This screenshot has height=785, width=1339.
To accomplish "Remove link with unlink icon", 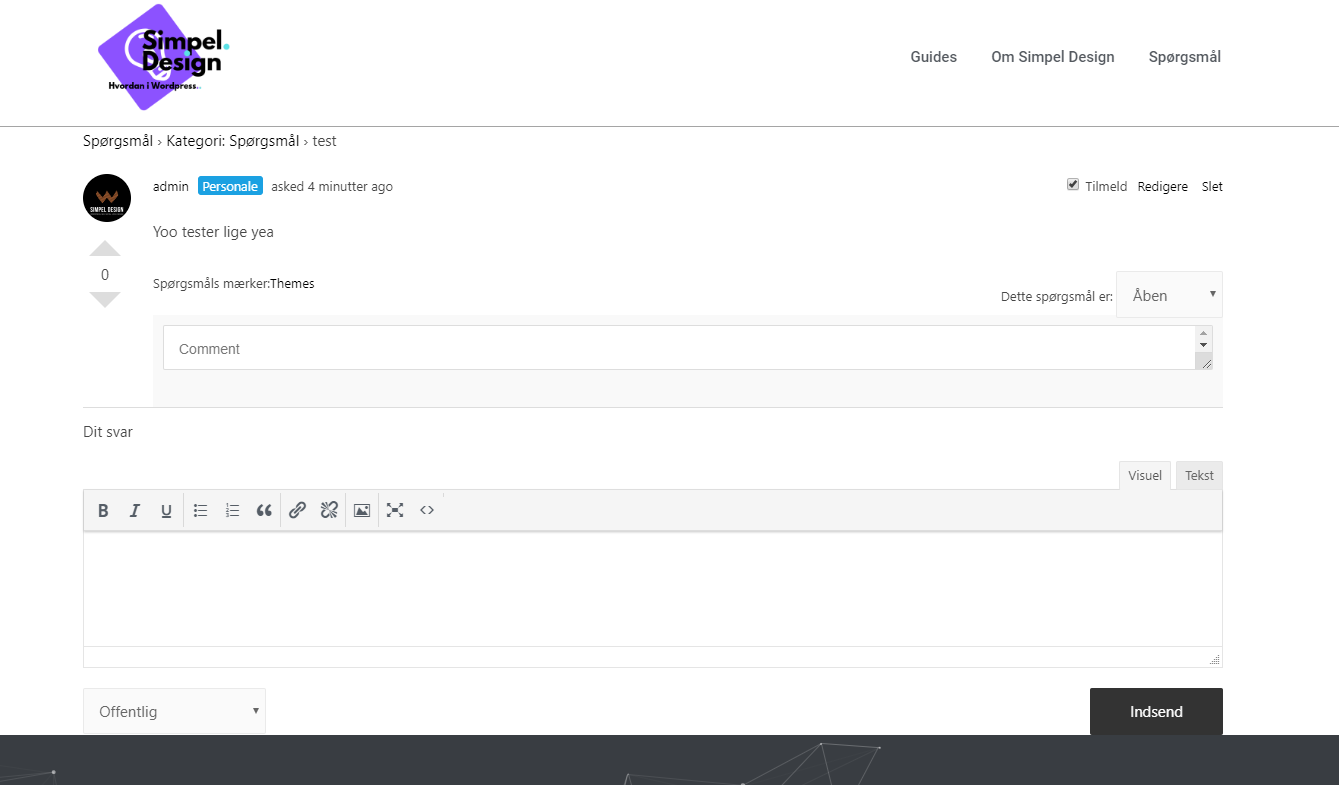I will (x=329, y=510).
